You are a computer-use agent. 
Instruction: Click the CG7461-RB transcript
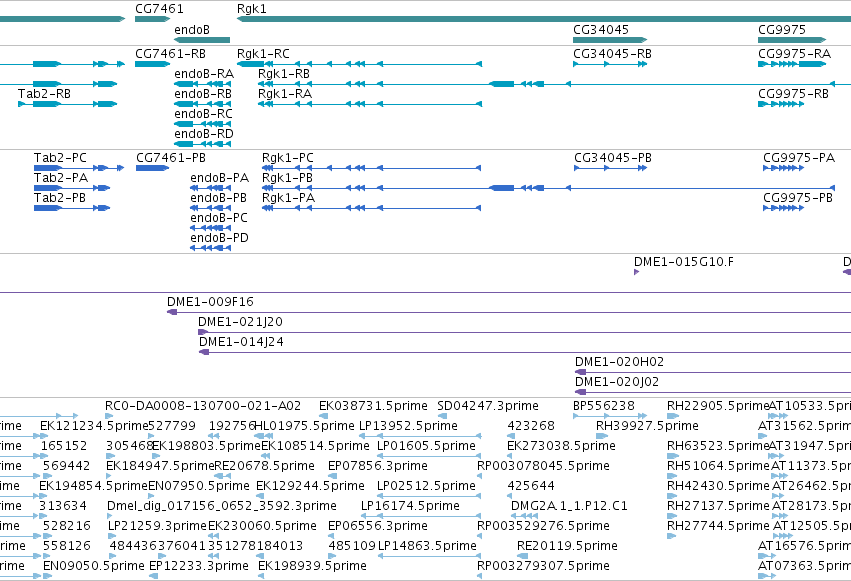pyautogui.click(x=153, y=64)
